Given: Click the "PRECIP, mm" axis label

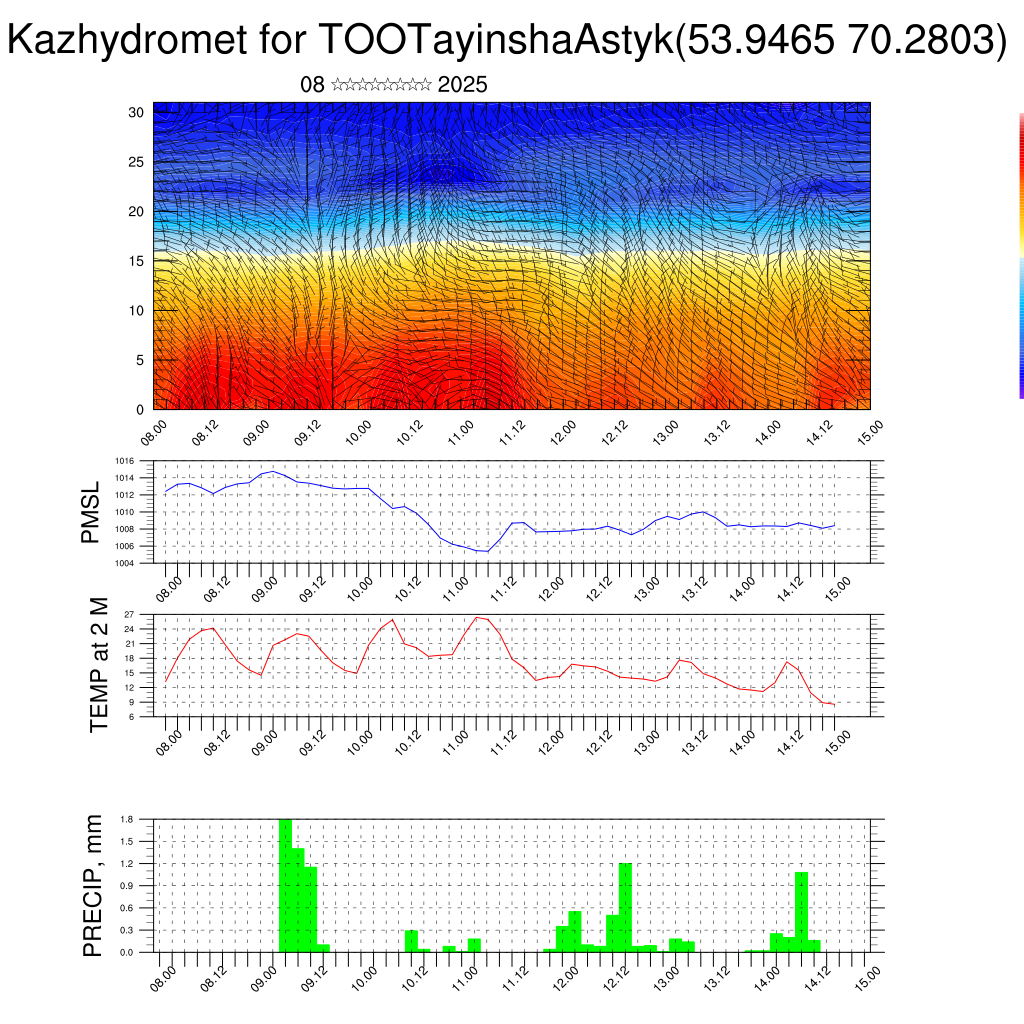Looking at the screenshot, I should [x=93, y=886].
